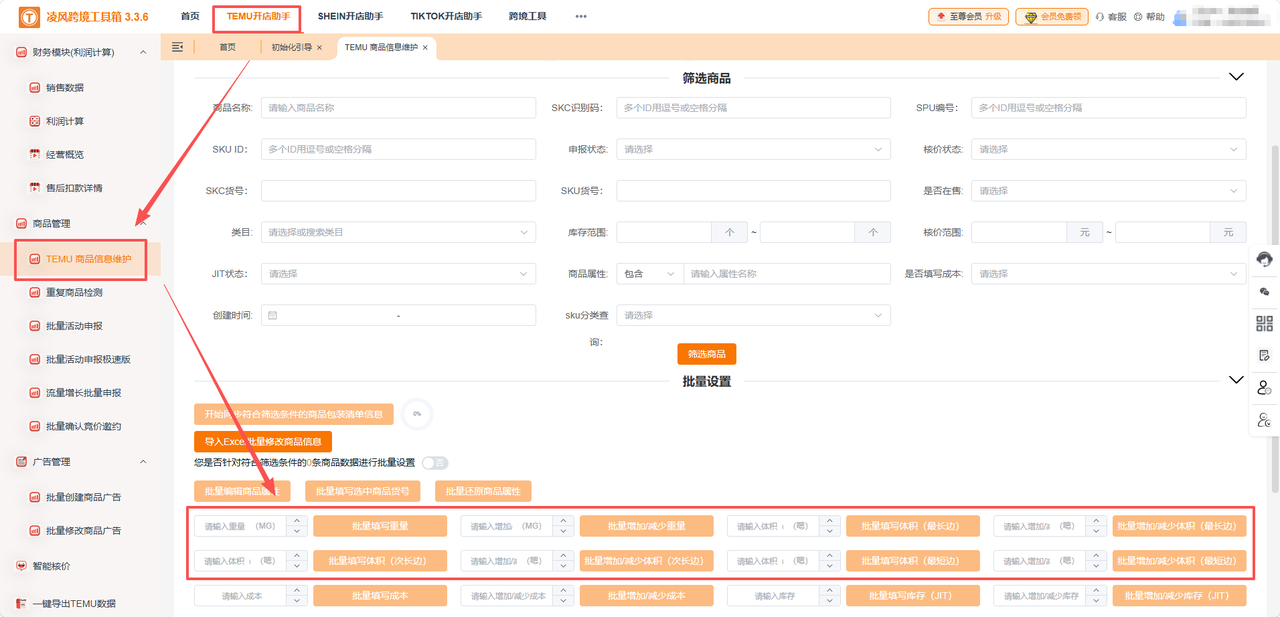Click the 至尊会员 升级 upgrade badge

point(968,17)
